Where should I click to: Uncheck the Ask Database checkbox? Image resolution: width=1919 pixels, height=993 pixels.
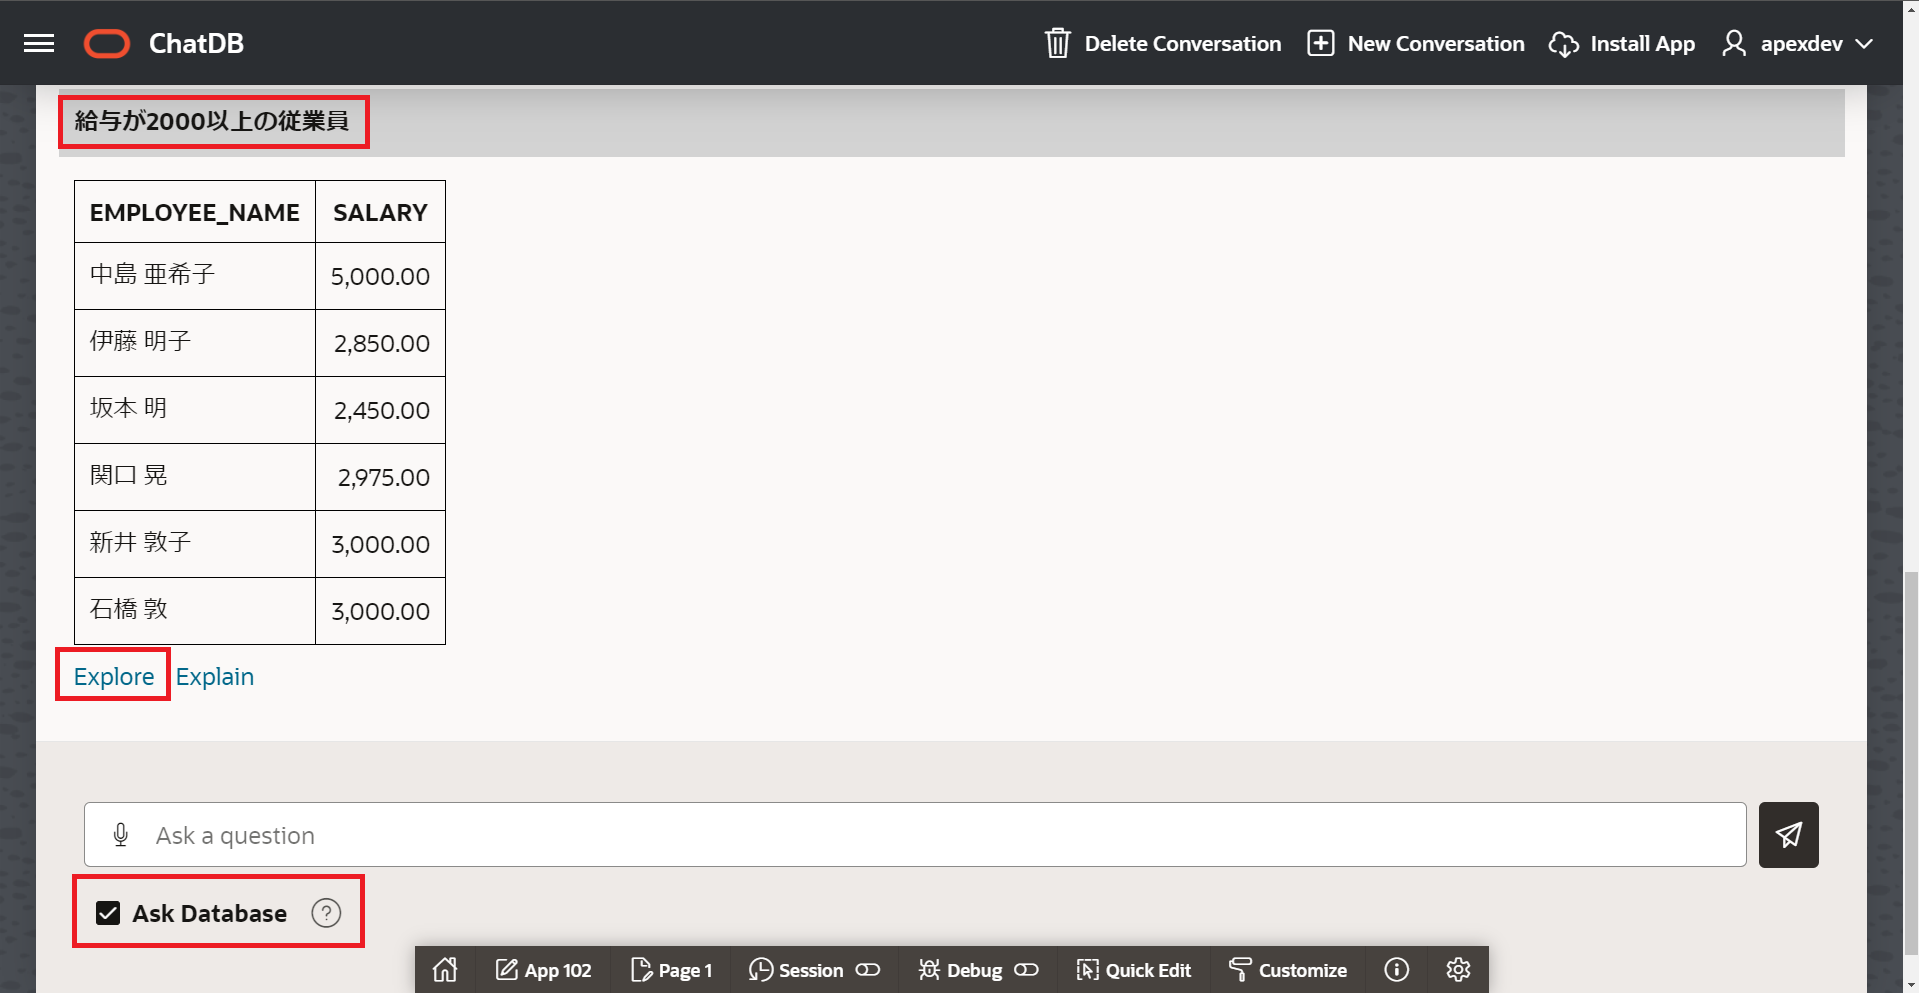(108, 913)
